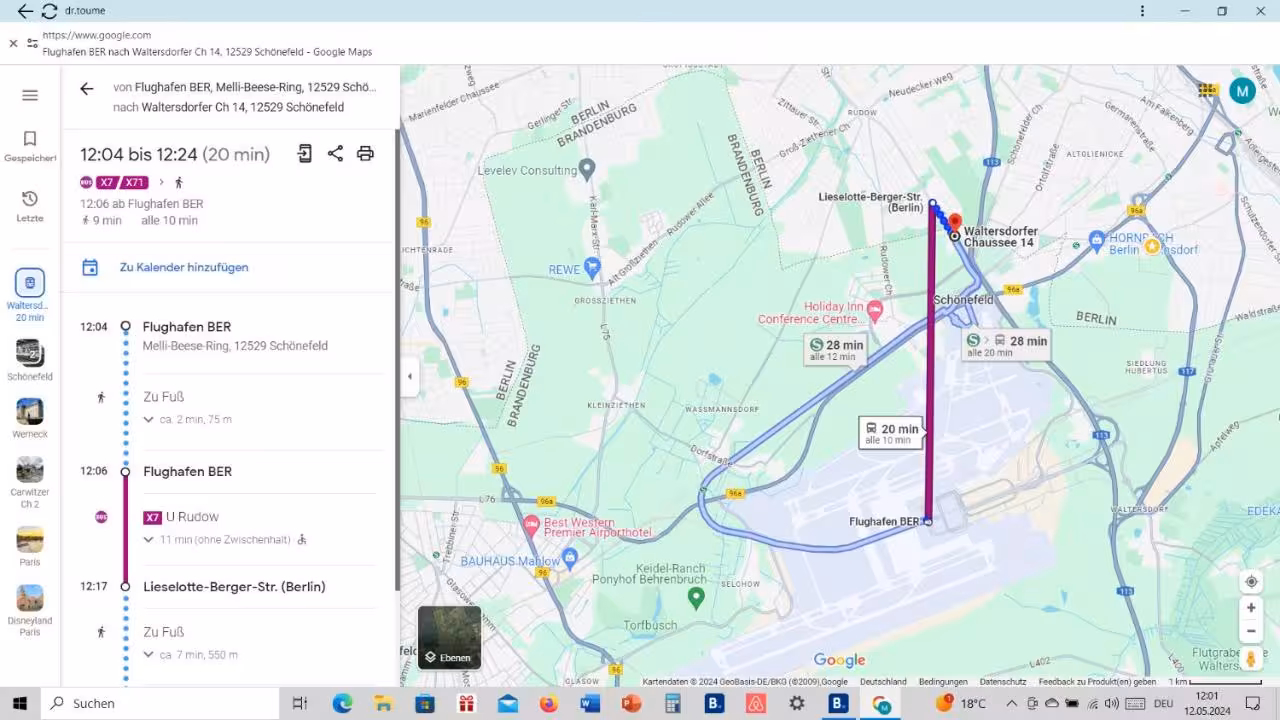Zoom out on the map
Screen dimensions: 1280x720
(1251, 631)
